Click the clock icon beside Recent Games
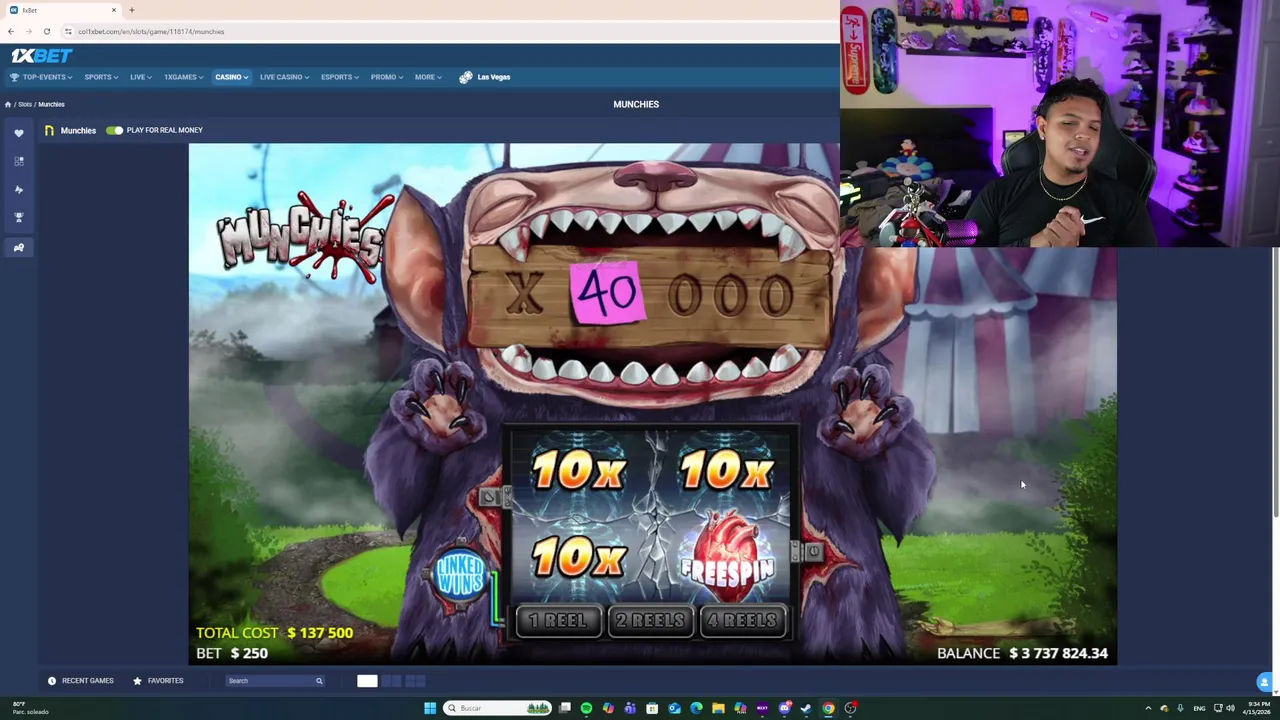The image size is (1280, 720). 52,681
